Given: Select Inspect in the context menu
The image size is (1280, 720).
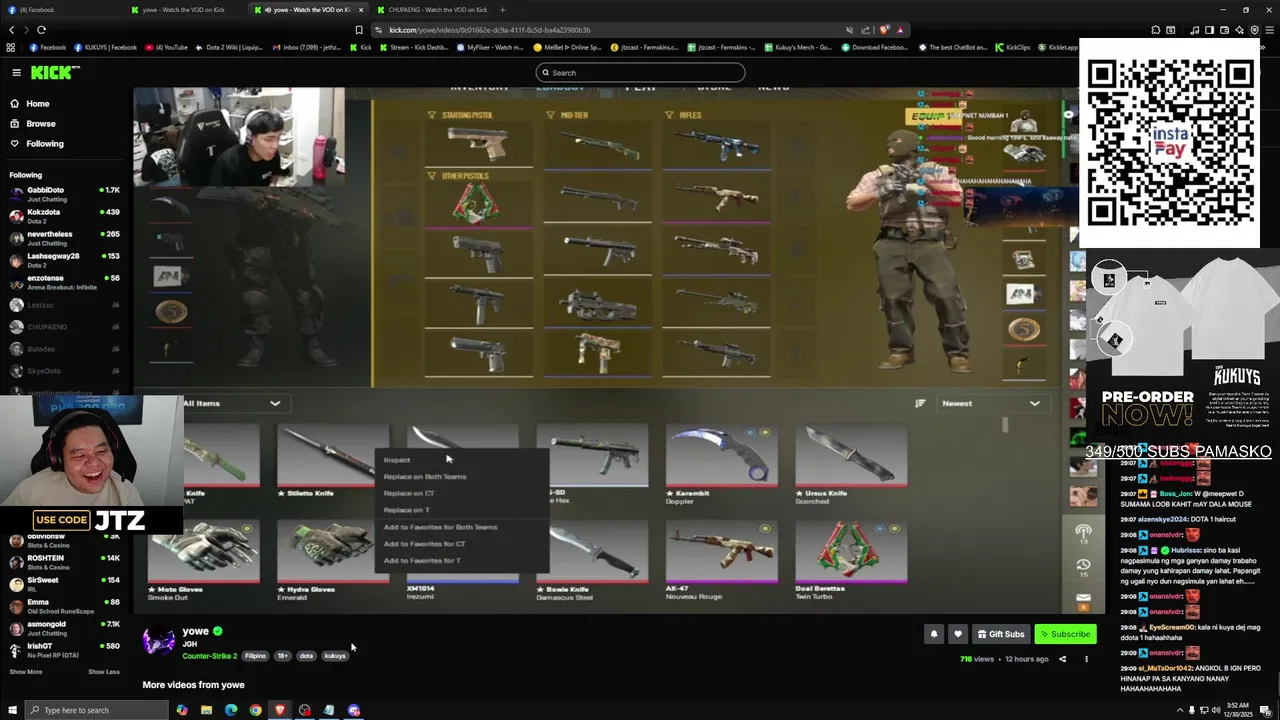Looking at the screenshot, I should pos(397,460).
